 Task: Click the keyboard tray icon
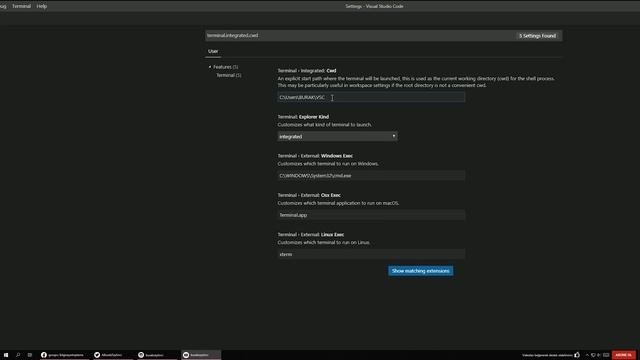pos(606,355)
